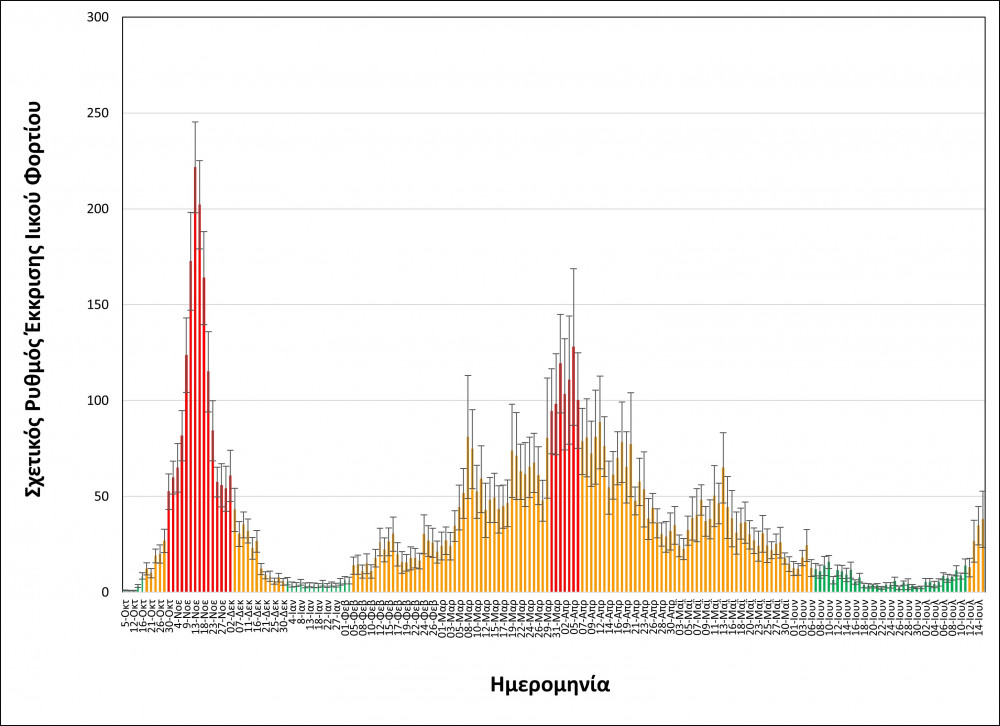Viewport: 1000px width, 726px height.
Task: Select the x-axis title Ημερομηνία
Action: click(x=551, y=685)
